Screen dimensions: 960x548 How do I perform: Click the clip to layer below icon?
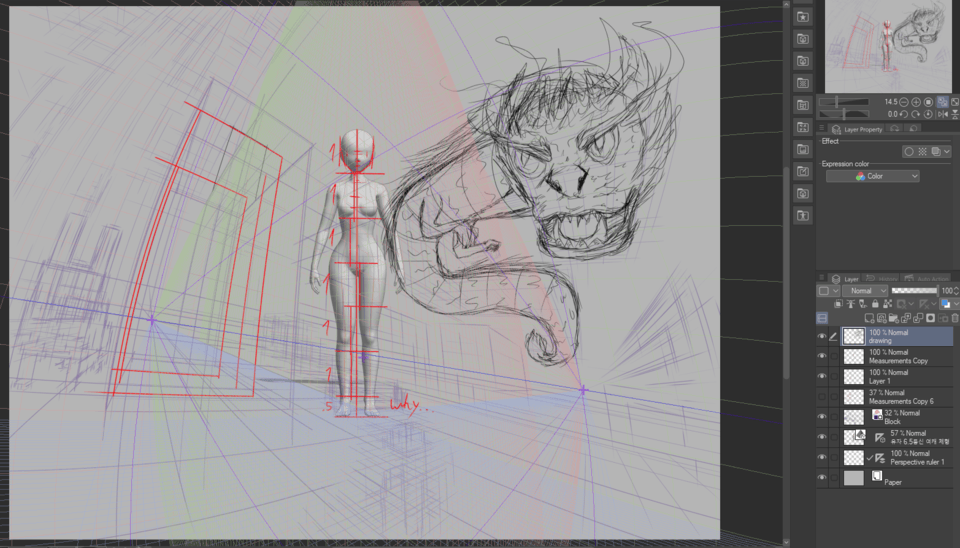click(x=838, y=304)
